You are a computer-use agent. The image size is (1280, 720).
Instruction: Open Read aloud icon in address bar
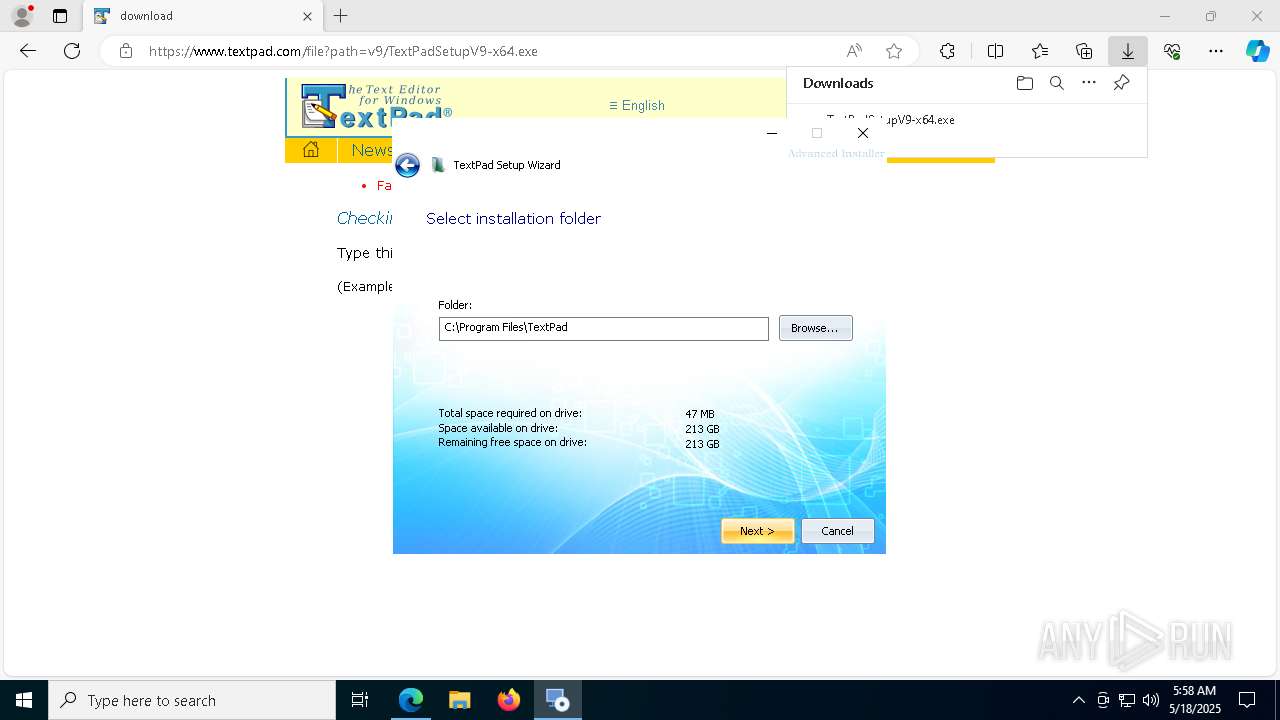(854, 51)
